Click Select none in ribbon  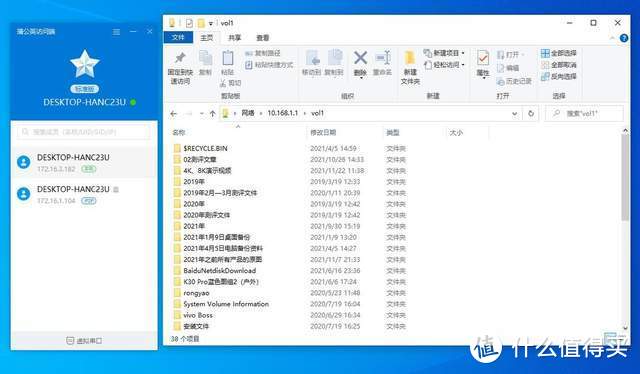tap(559, 65)
